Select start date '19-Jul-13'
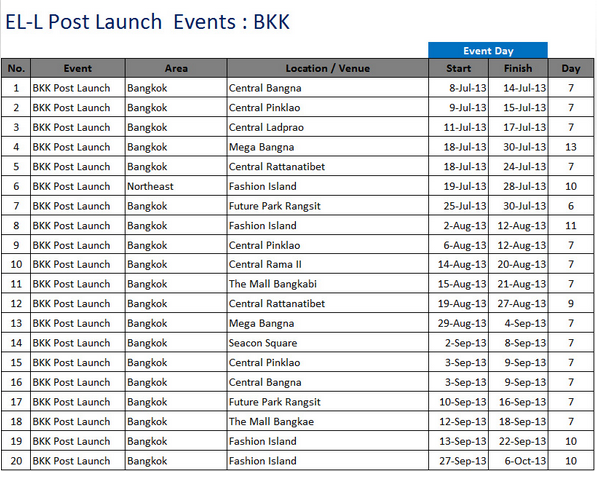597x489 pixels. point(458,186)
